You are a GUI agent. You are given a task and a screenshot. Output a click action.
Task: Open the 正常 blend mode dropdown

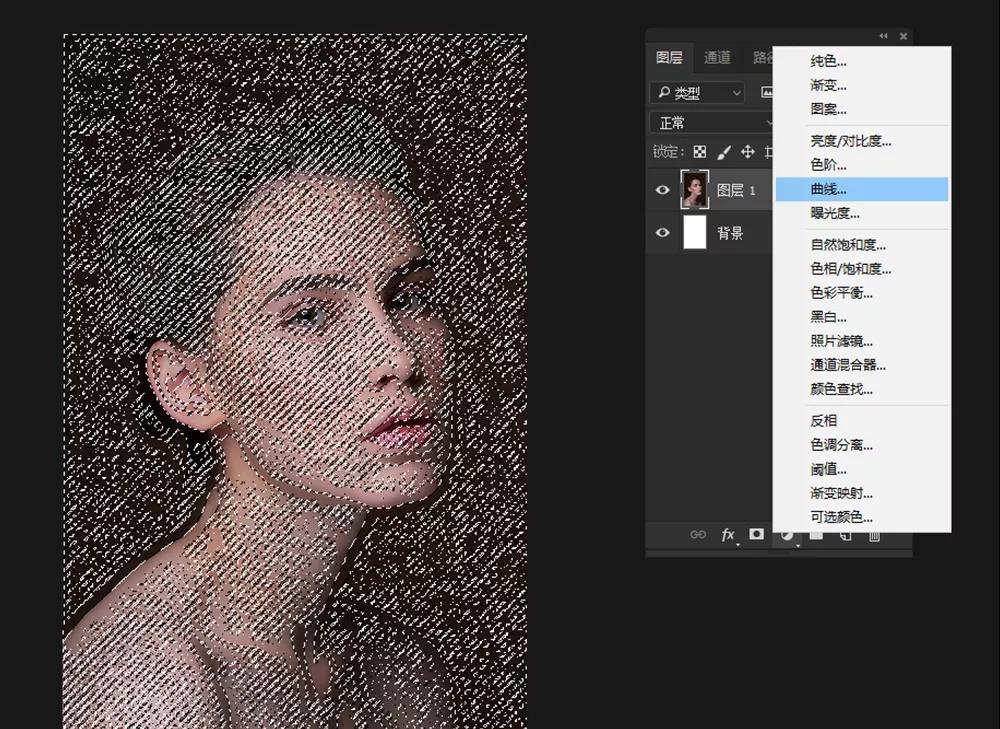click(x=712, y=122)
